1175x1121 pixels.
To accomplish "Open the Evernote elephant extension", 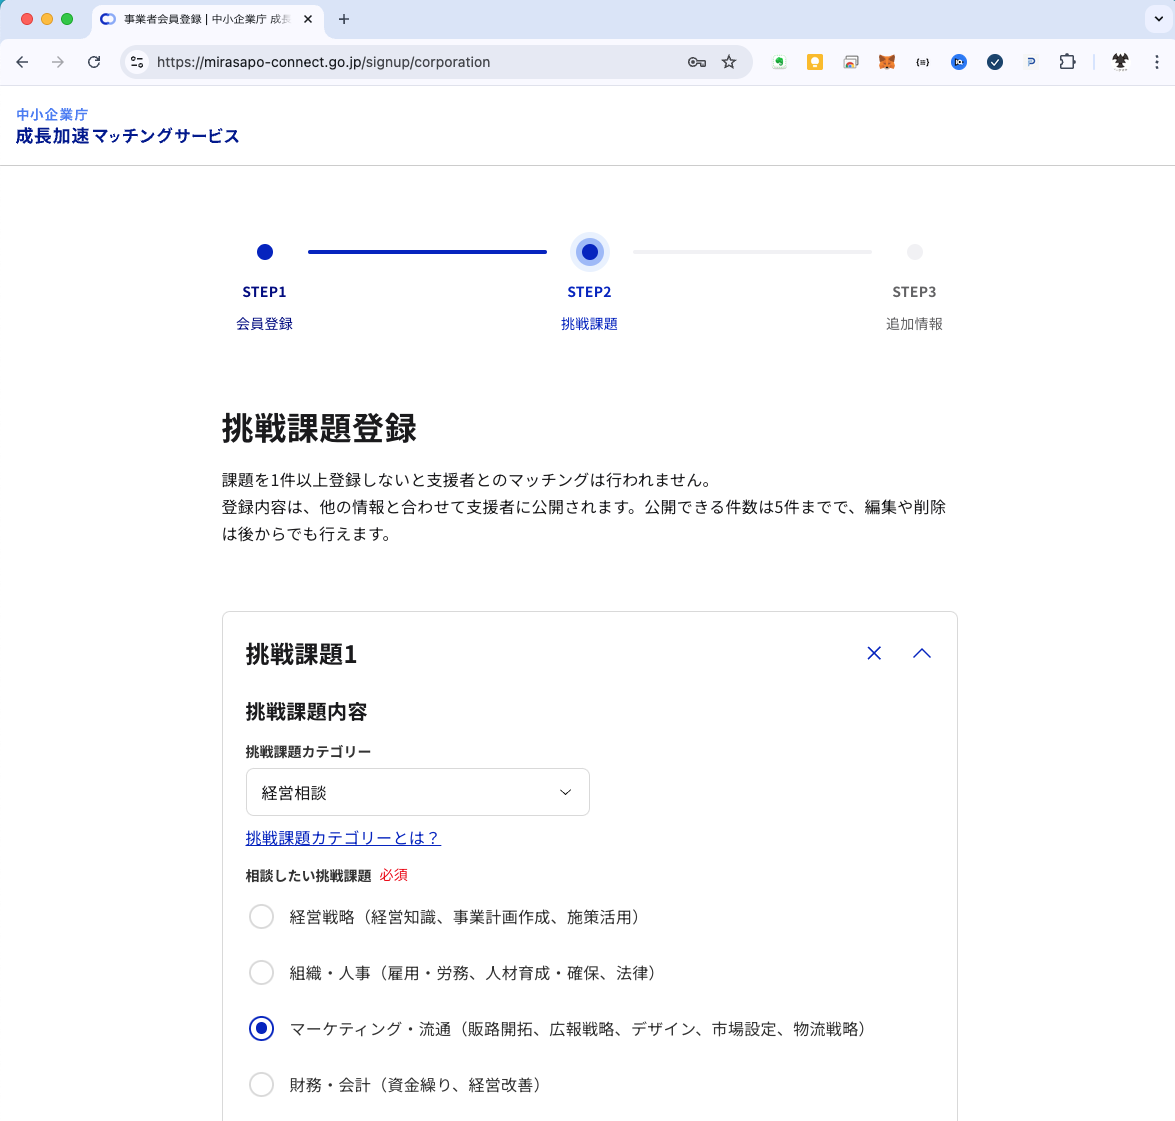I will click(x=779, y=62).
